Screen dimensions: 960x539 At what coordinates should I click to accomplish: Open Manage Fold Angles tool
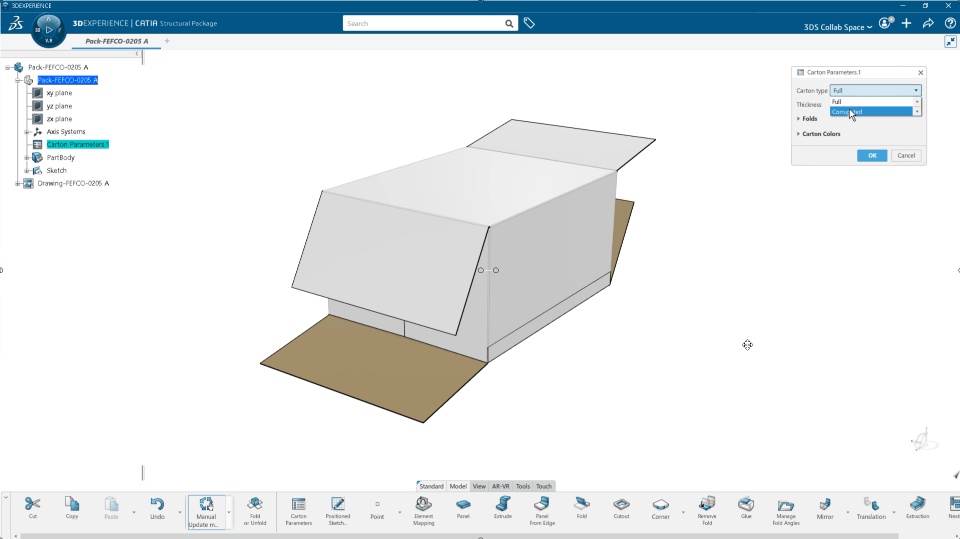coord(786,511)
